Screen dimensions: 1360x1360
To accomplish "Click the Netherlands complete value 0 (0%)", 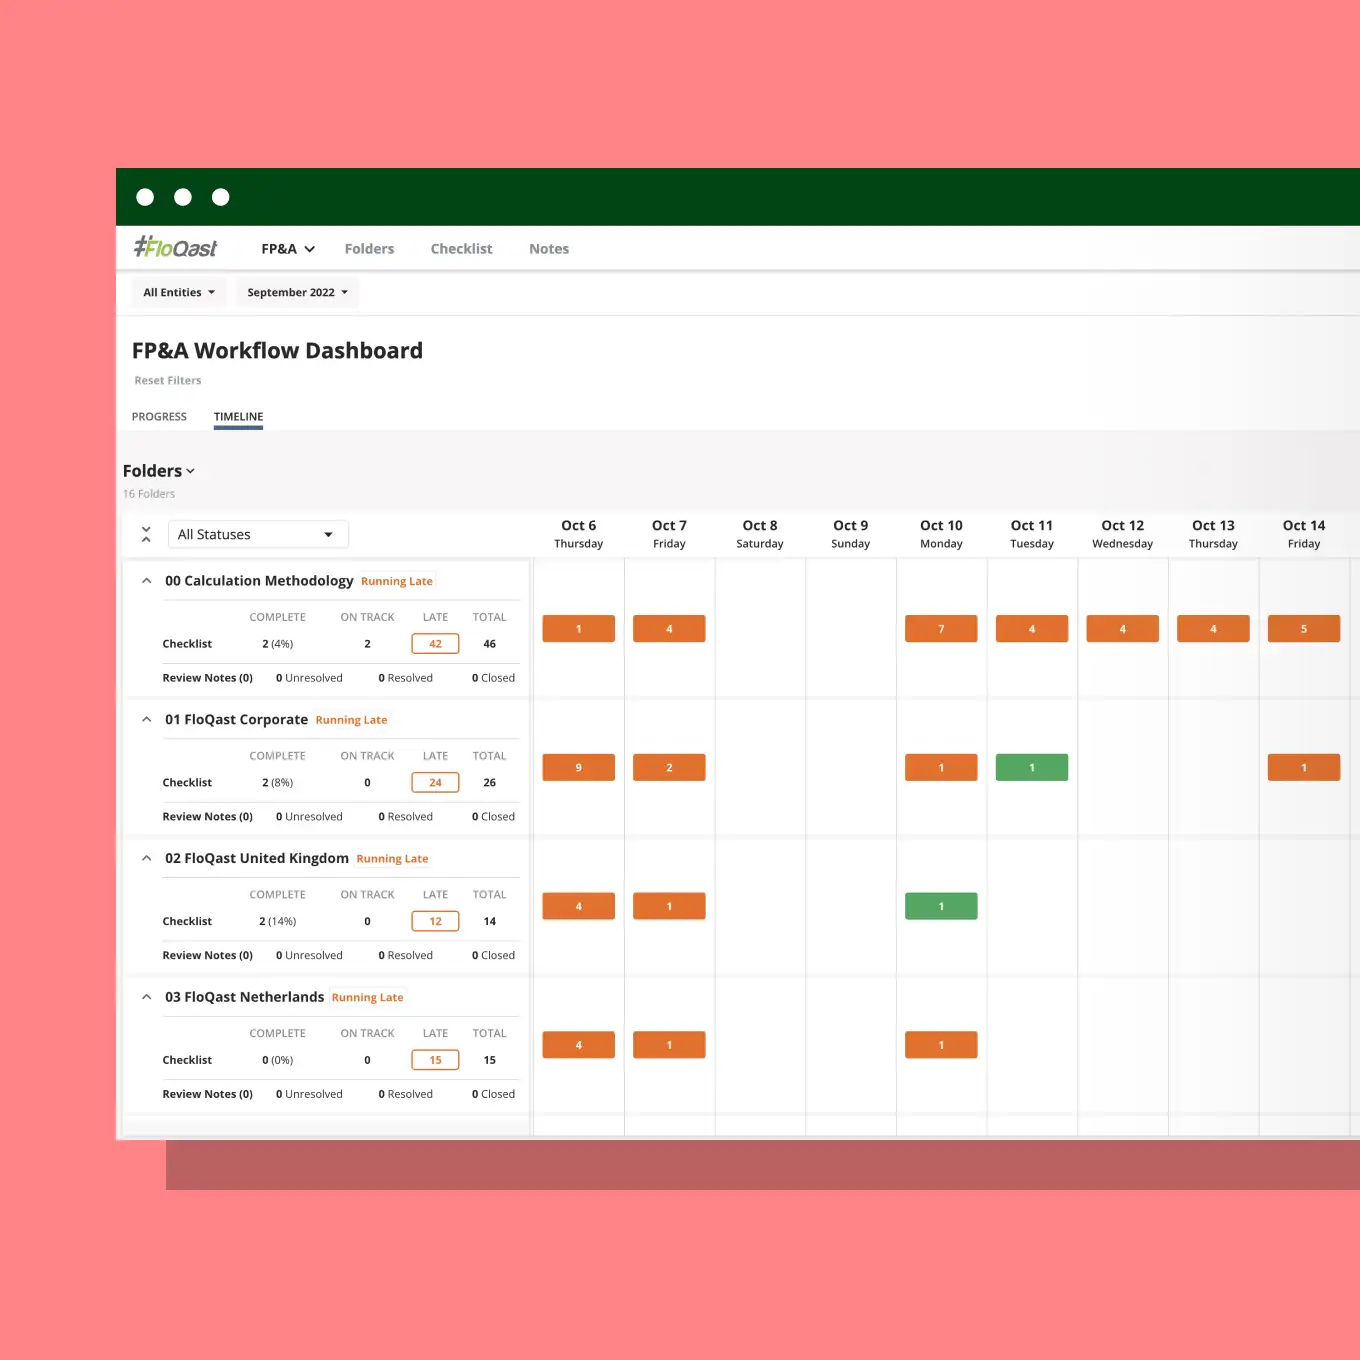I will coord(277,1060).
